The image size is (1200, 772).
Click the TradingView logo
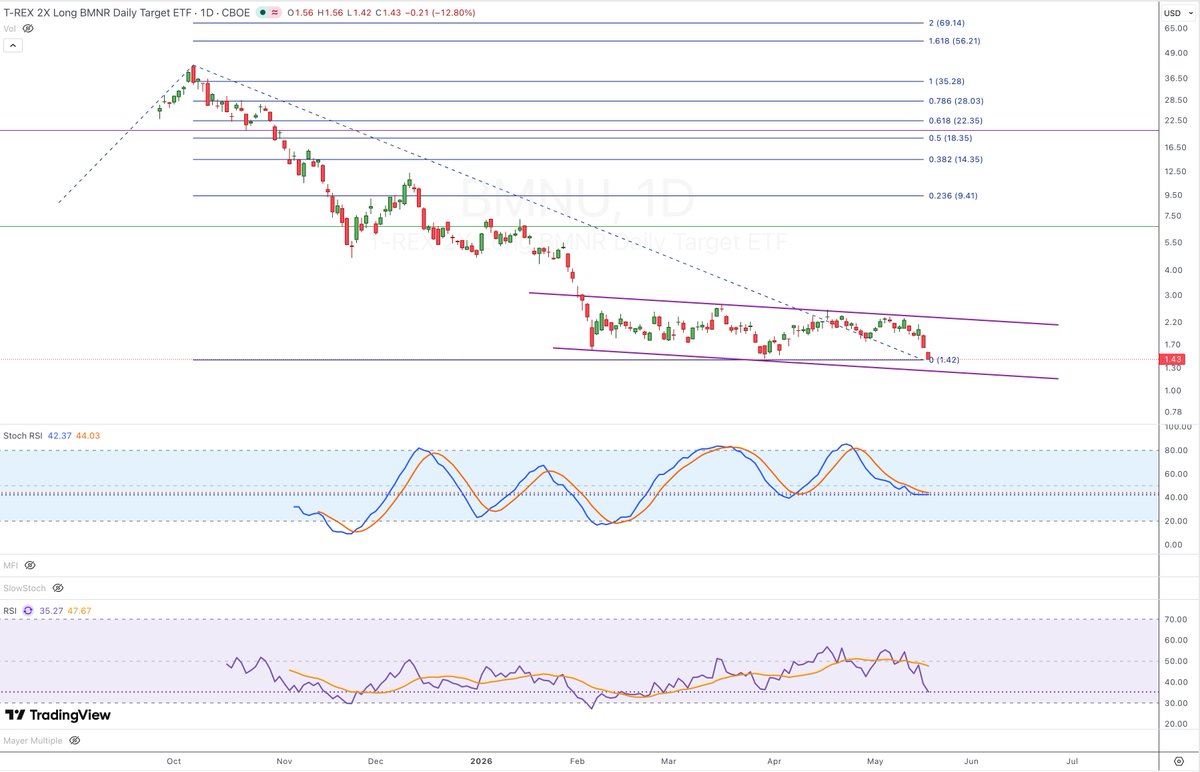point(58,715)
